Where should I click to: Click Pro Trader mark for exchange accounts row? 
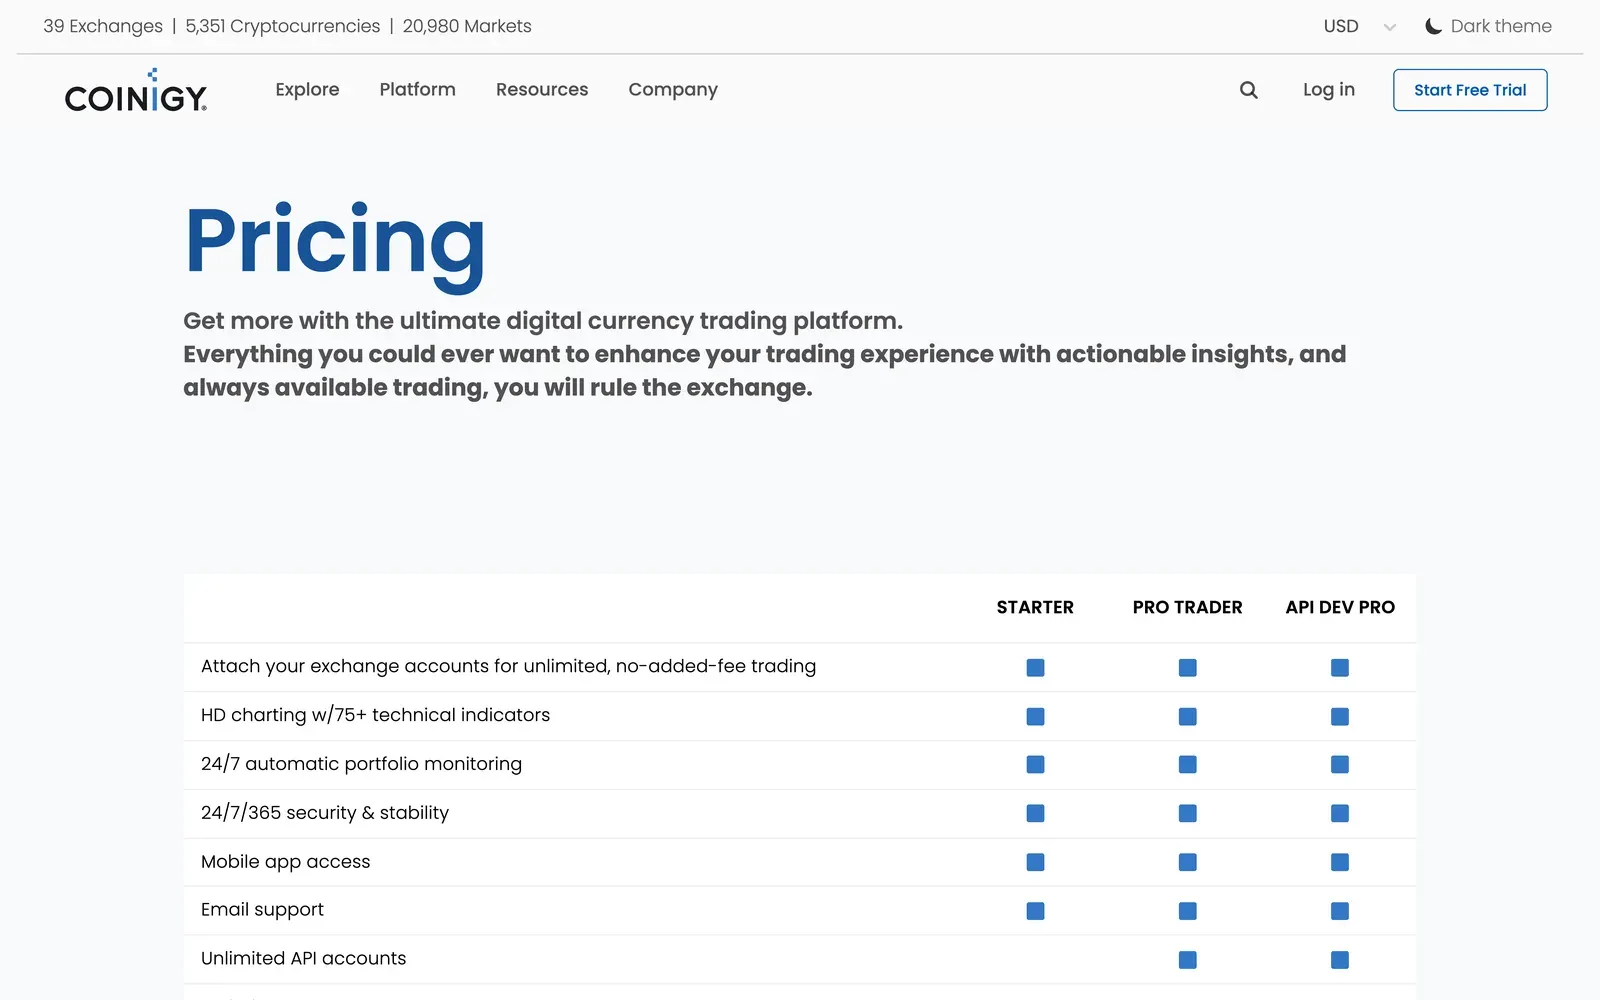click(x=1187, y=667)
